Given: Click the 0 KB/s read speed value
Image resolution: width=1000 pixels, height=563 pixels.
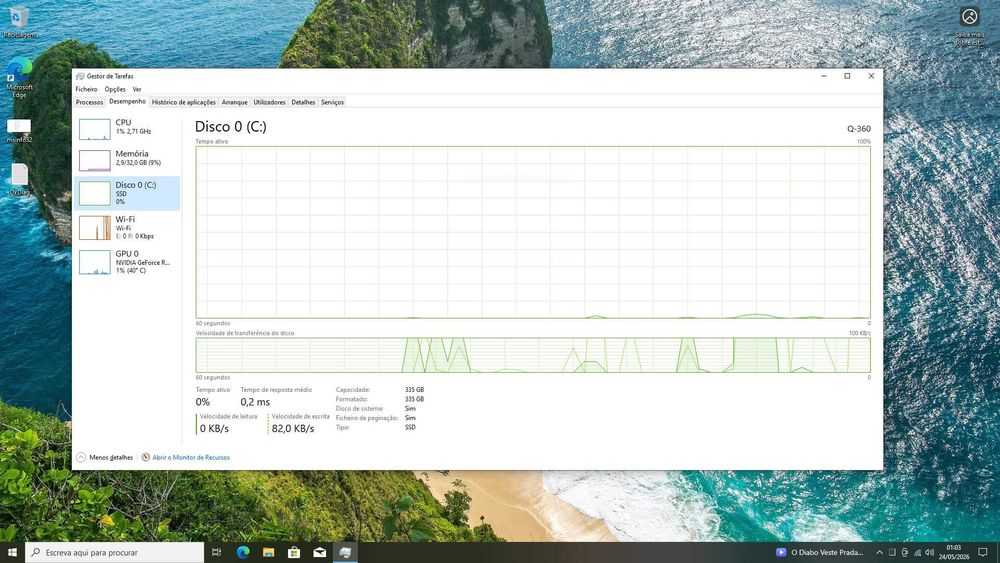Looking at the screenshot, I should (x=214, y=428).
